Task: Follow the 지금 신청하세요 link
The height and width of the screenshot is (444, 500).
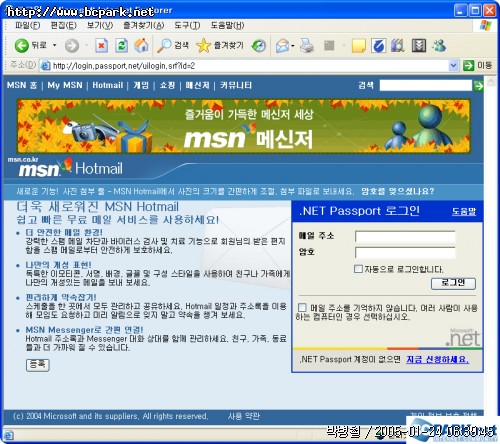Action: point(437,359)
